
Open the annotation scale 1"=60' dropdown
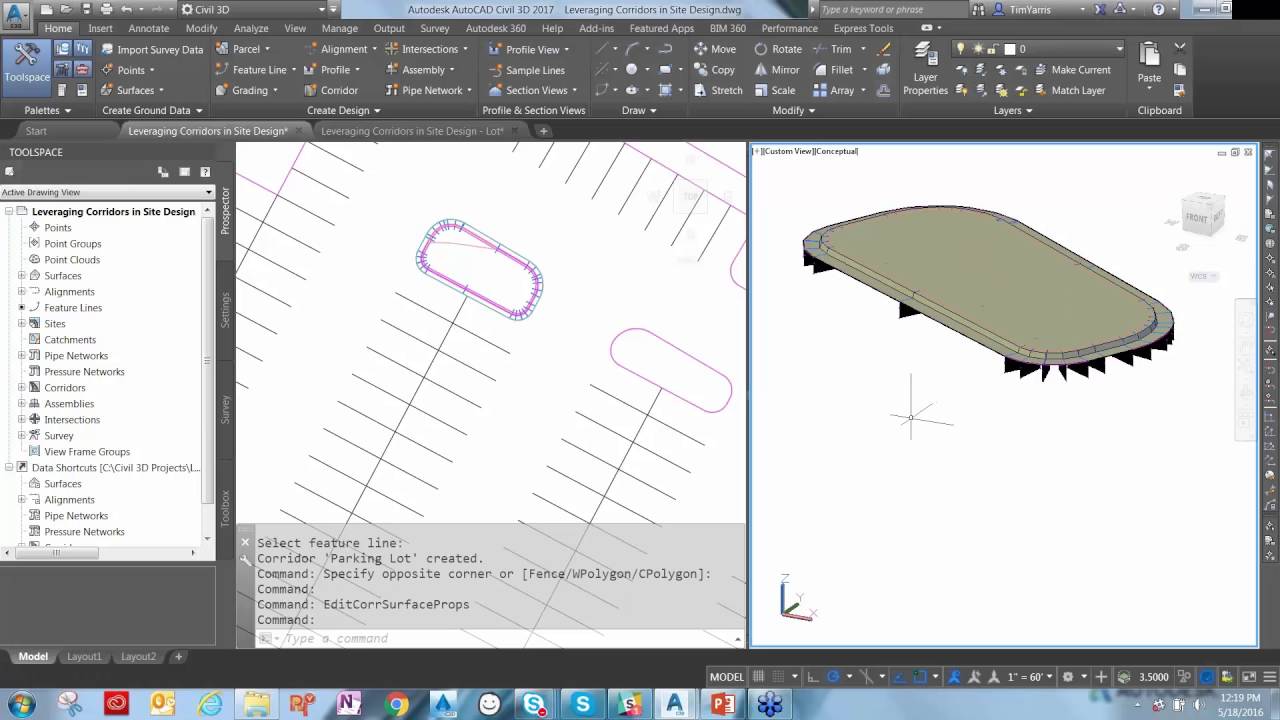[1030, 677]
